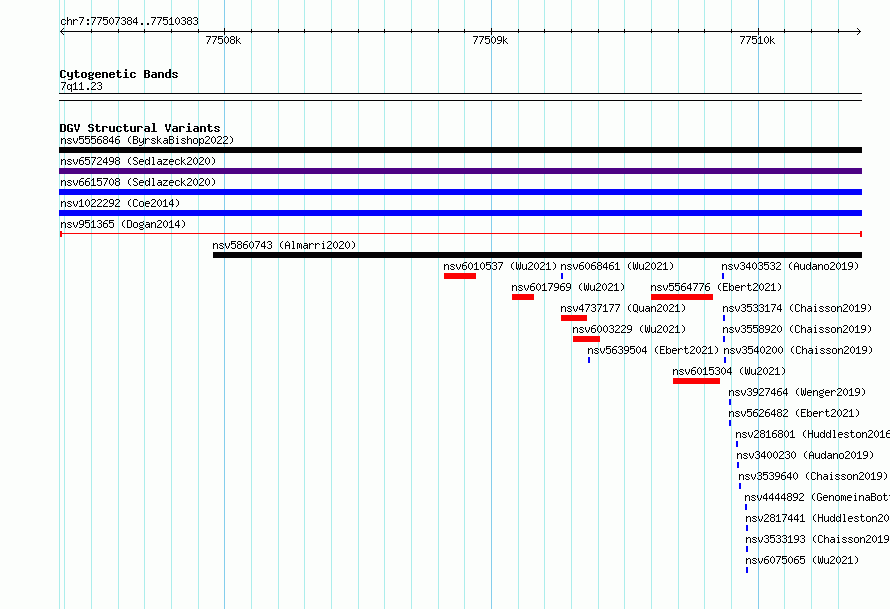This screenshot has width=890, height=609.
Task: Open nsv3403532 (Audano2019) label
Action: pyautogui.click(x=790, y=266)
